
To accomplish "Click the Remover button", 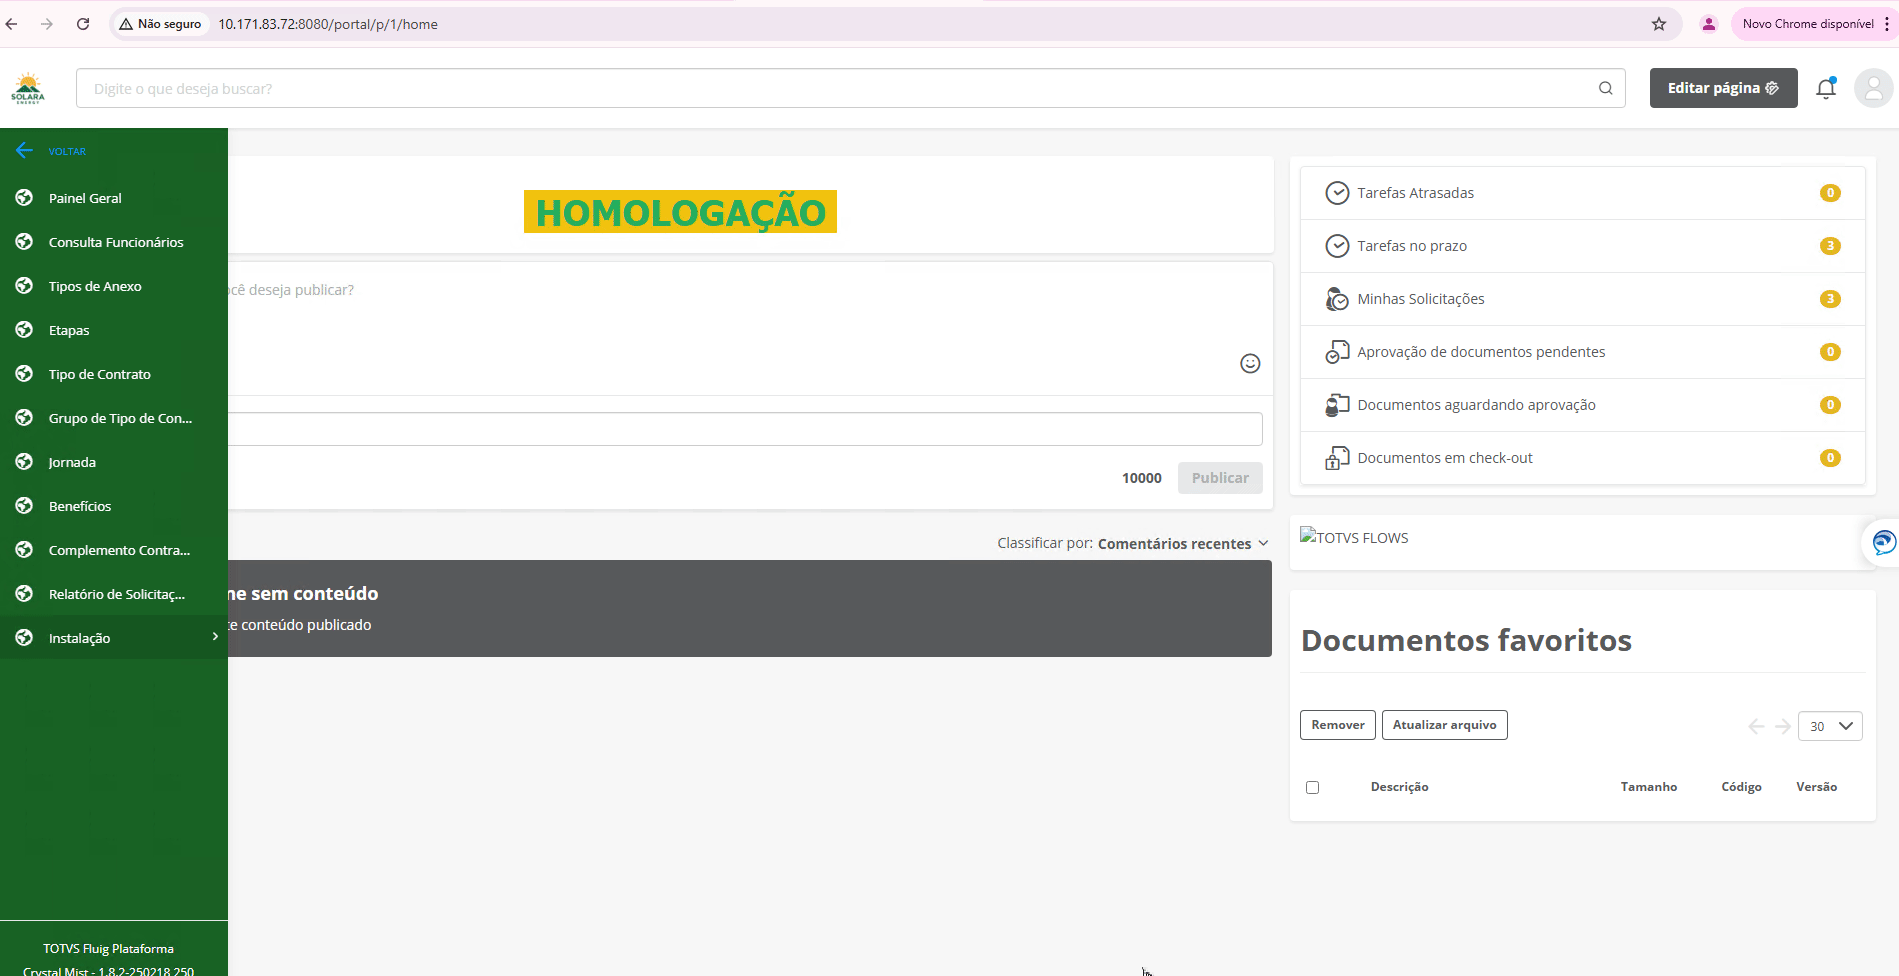I will click(1338, 725).
